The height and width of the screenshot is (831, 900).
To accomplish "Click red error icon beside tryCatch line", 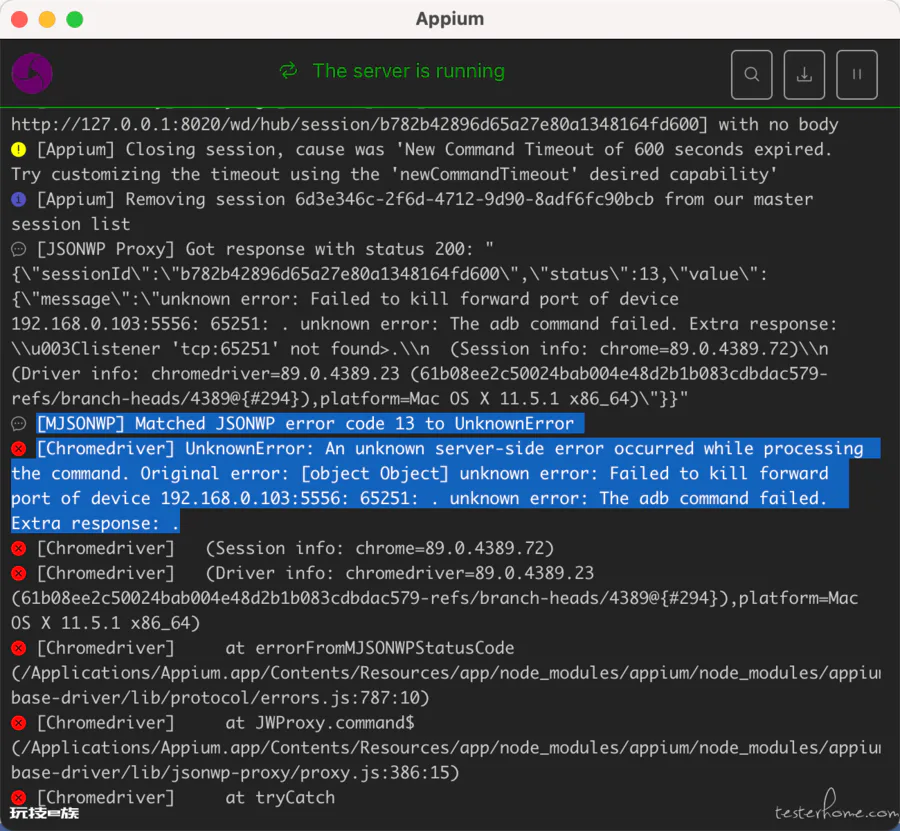I will [x=18, y=798].
